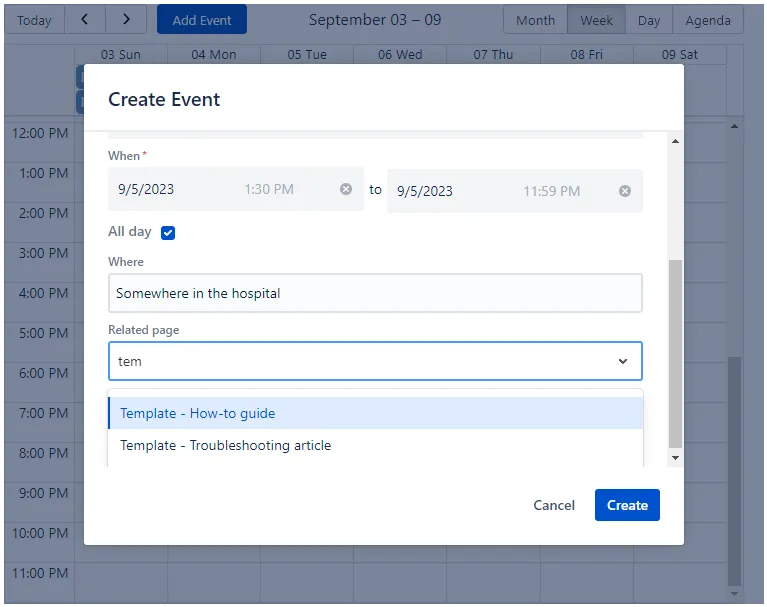The height and width of the screenshot is (607, 767).
Task: Click the end date 9/5/2023 field
Action: pyautogui.click(x=425, y=191)
